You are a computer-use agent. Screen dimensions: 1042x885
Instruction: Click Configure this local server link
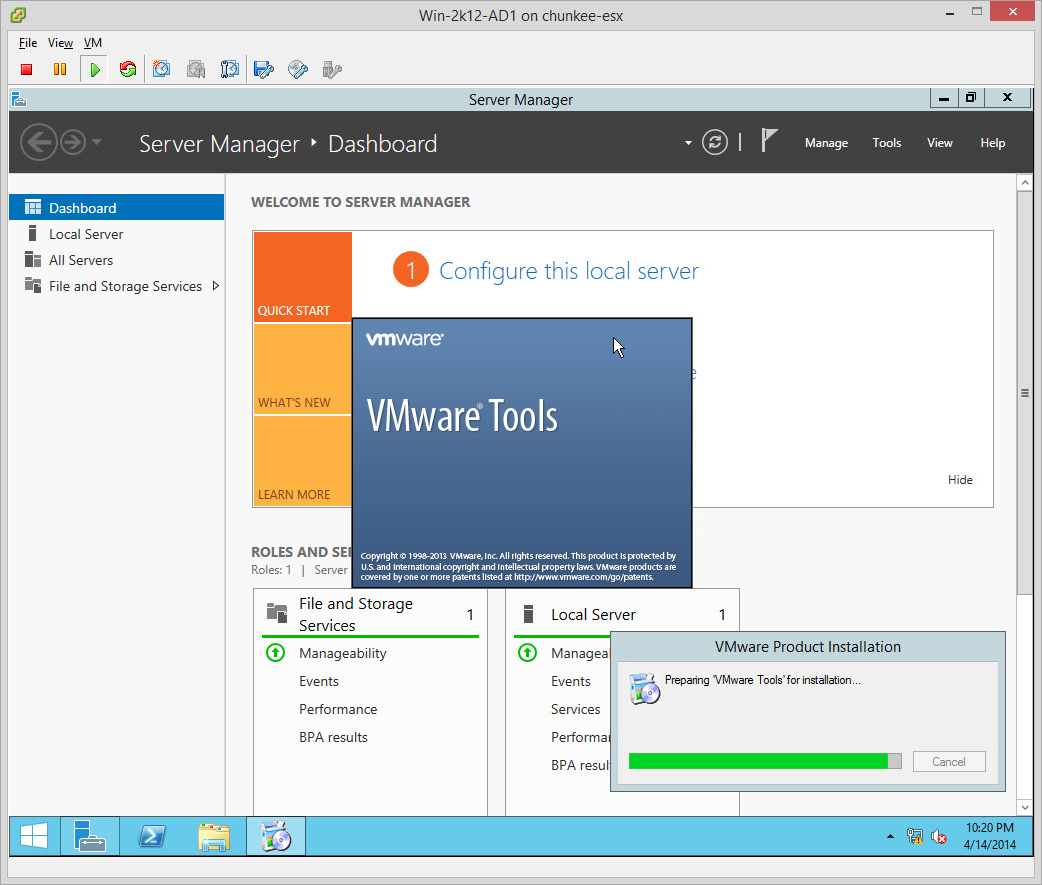568,271
